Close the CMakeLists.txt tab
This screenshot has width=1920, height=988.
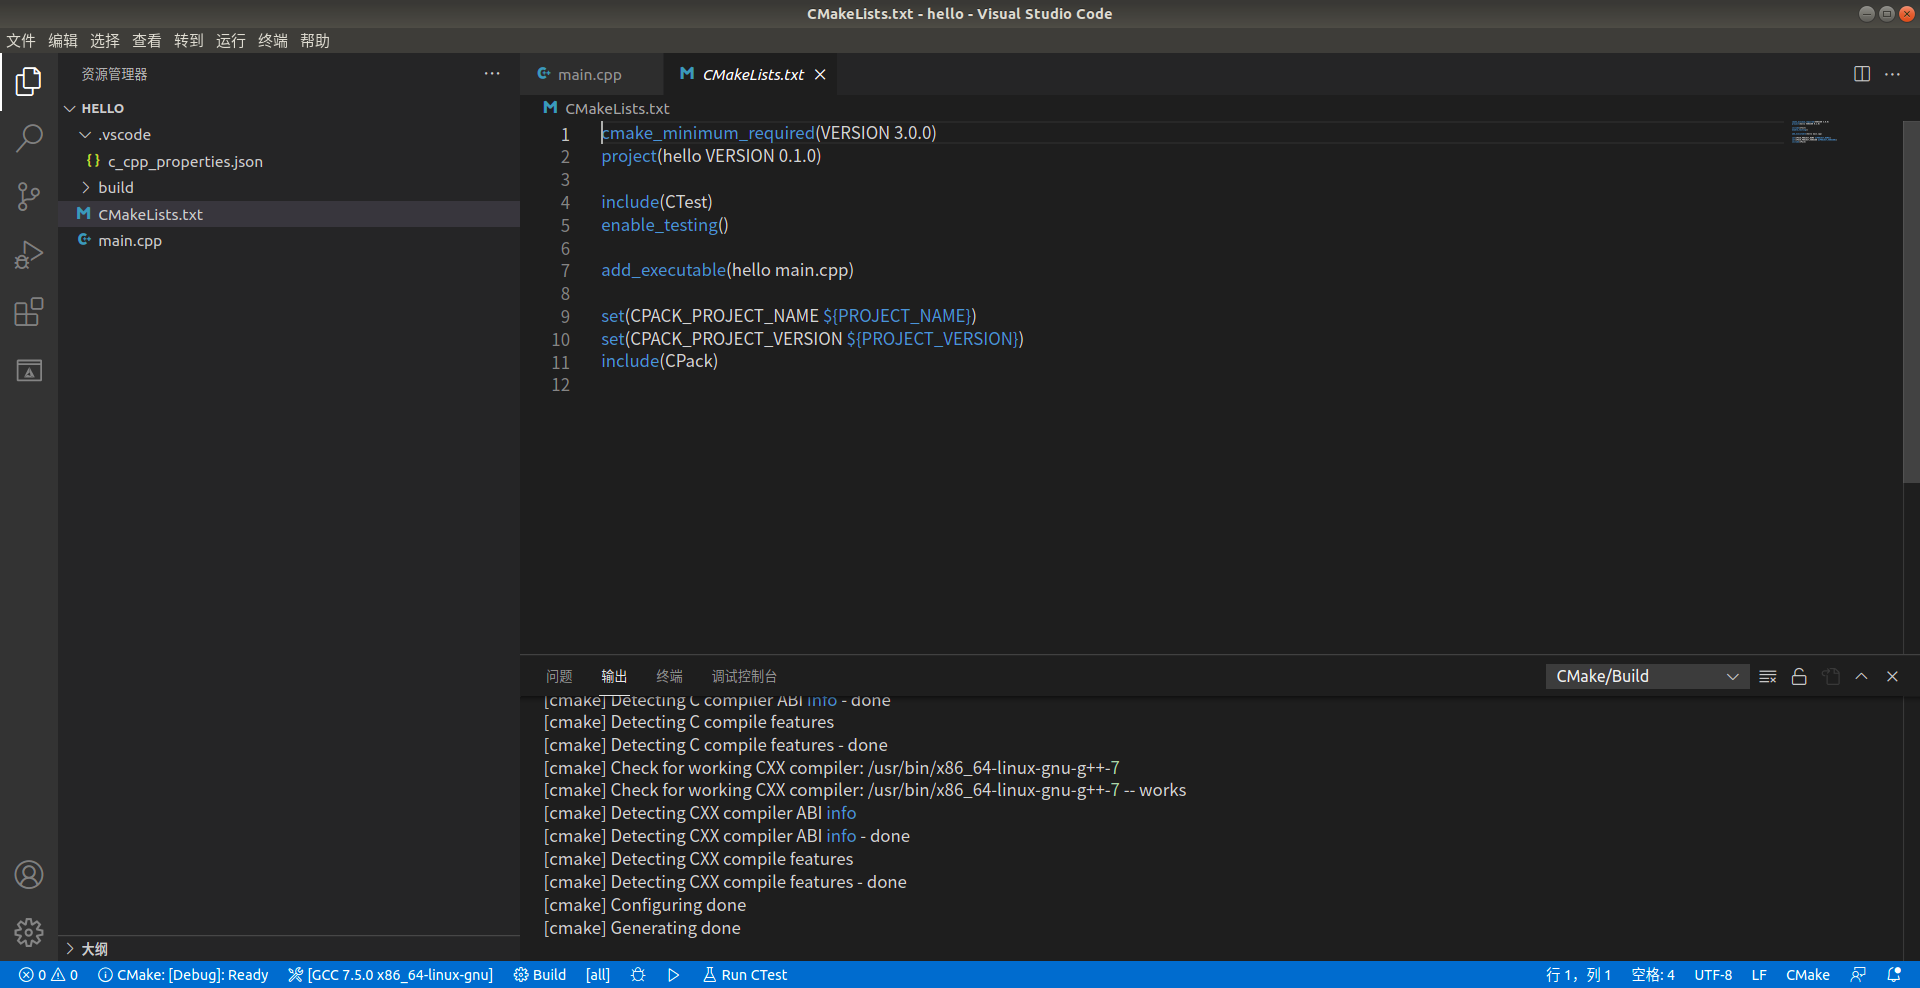point(820,75)
